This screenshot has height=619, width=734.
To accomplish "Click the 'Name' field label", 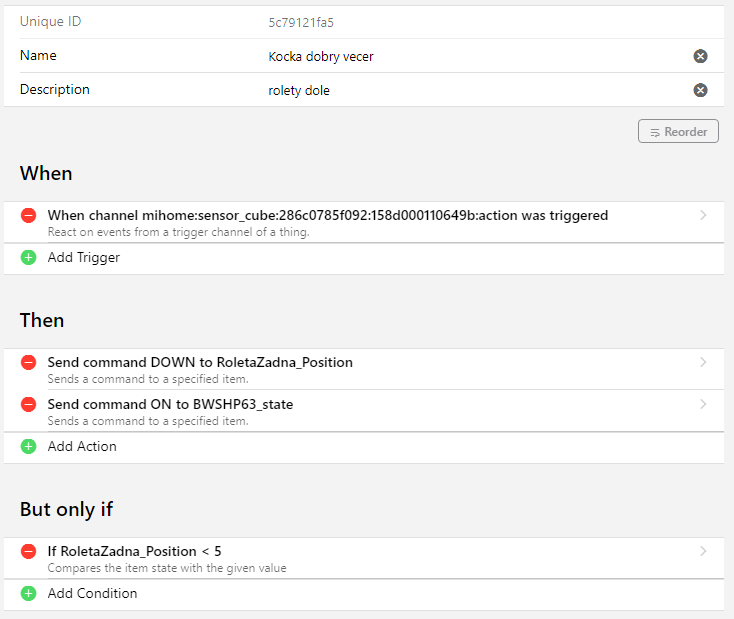I will tap(38, 55).
